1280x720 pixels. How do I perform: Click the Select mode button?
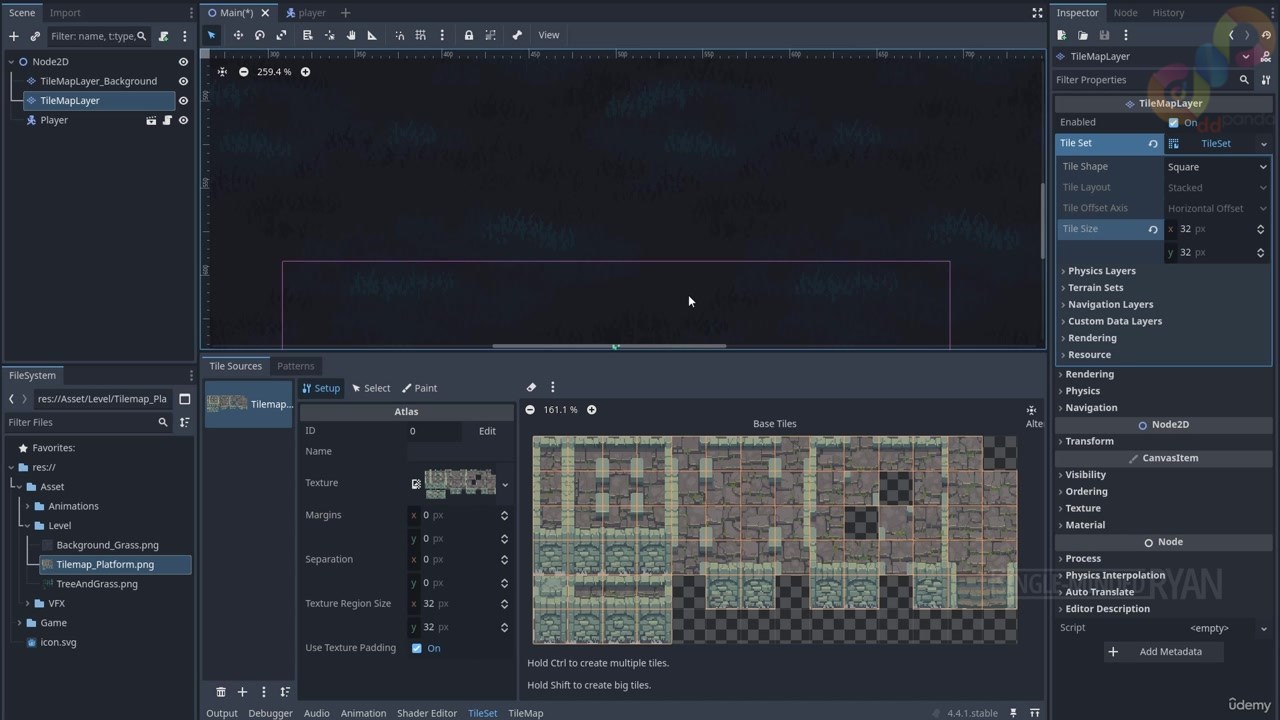[371, 388]
